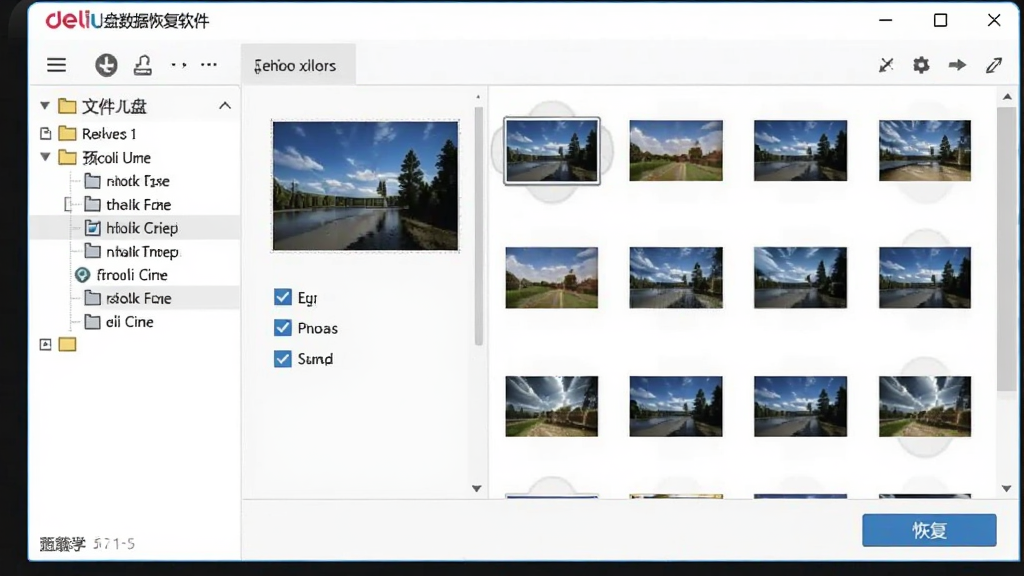The image size is (1024, 576).
Task: Select the second thumbnail in the top row
Action: coord(676,150)
